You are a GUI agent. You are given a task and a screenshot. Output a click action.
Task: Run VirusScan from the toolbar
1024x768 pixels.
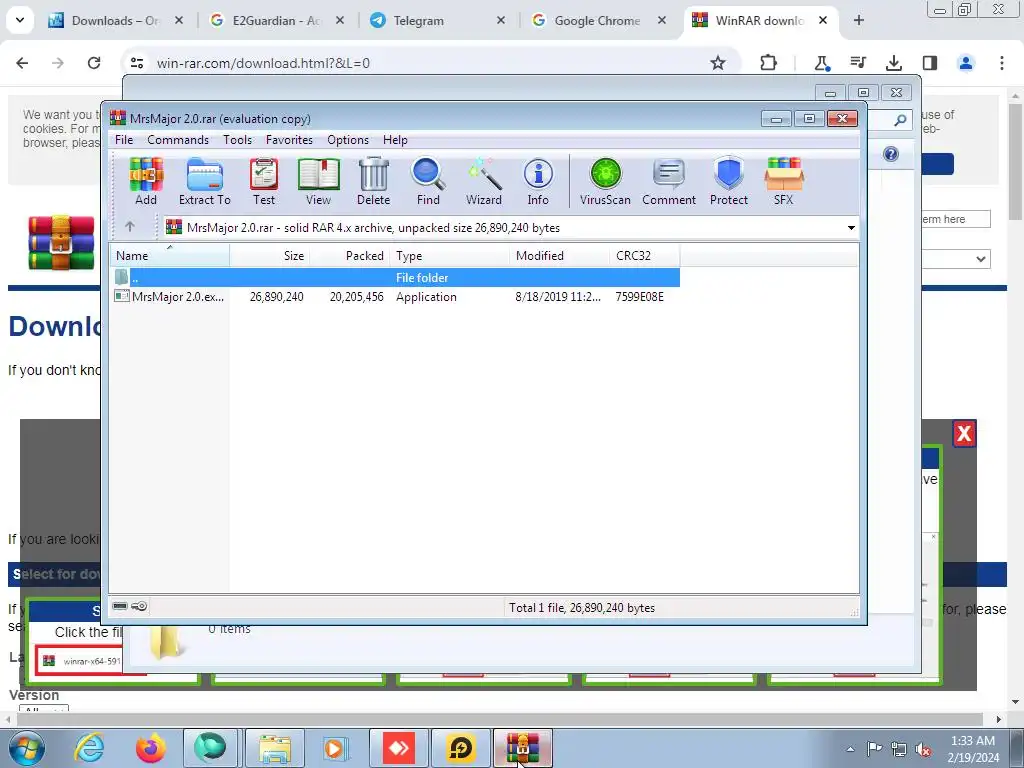point(605,182)
